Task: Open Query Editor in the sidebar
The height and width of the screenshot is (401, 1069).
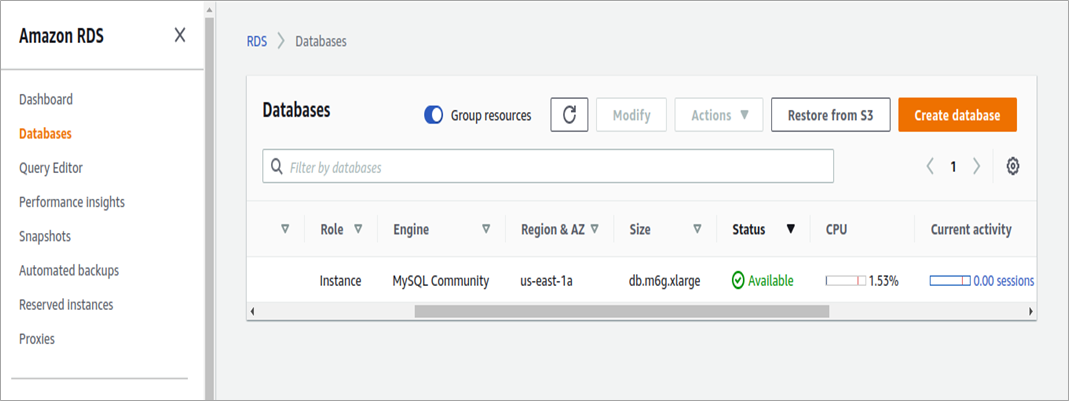Action: coord(51,168)
